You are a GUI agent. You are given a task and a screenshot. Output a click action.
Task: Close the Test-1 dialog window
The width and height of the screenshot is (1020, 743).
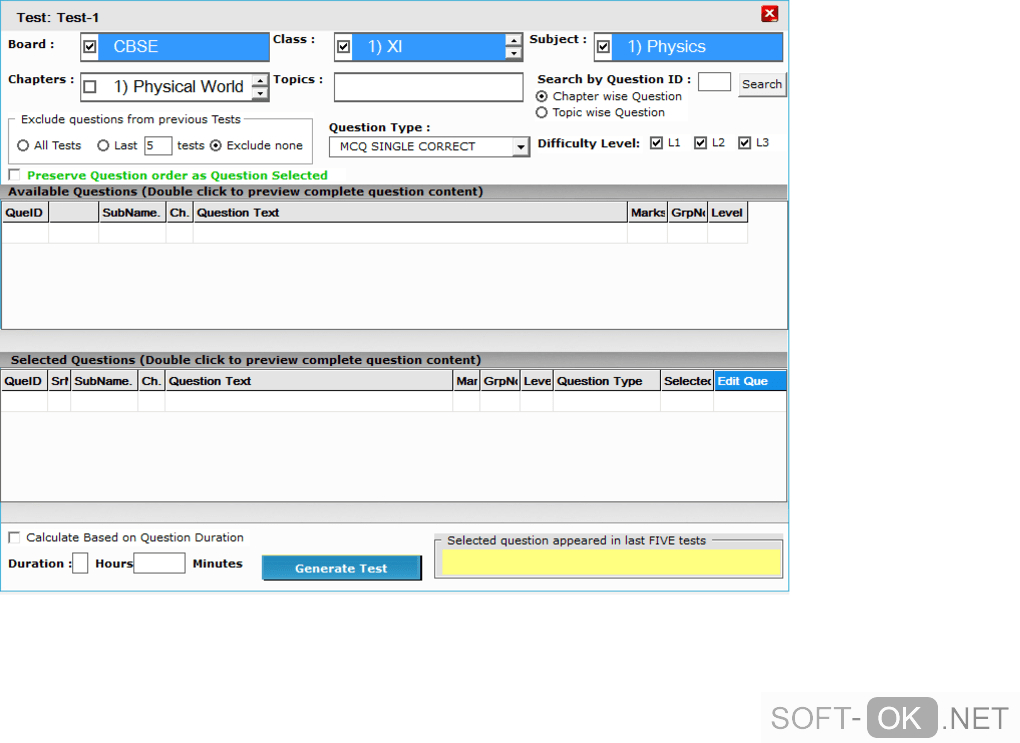click(770, 14)
